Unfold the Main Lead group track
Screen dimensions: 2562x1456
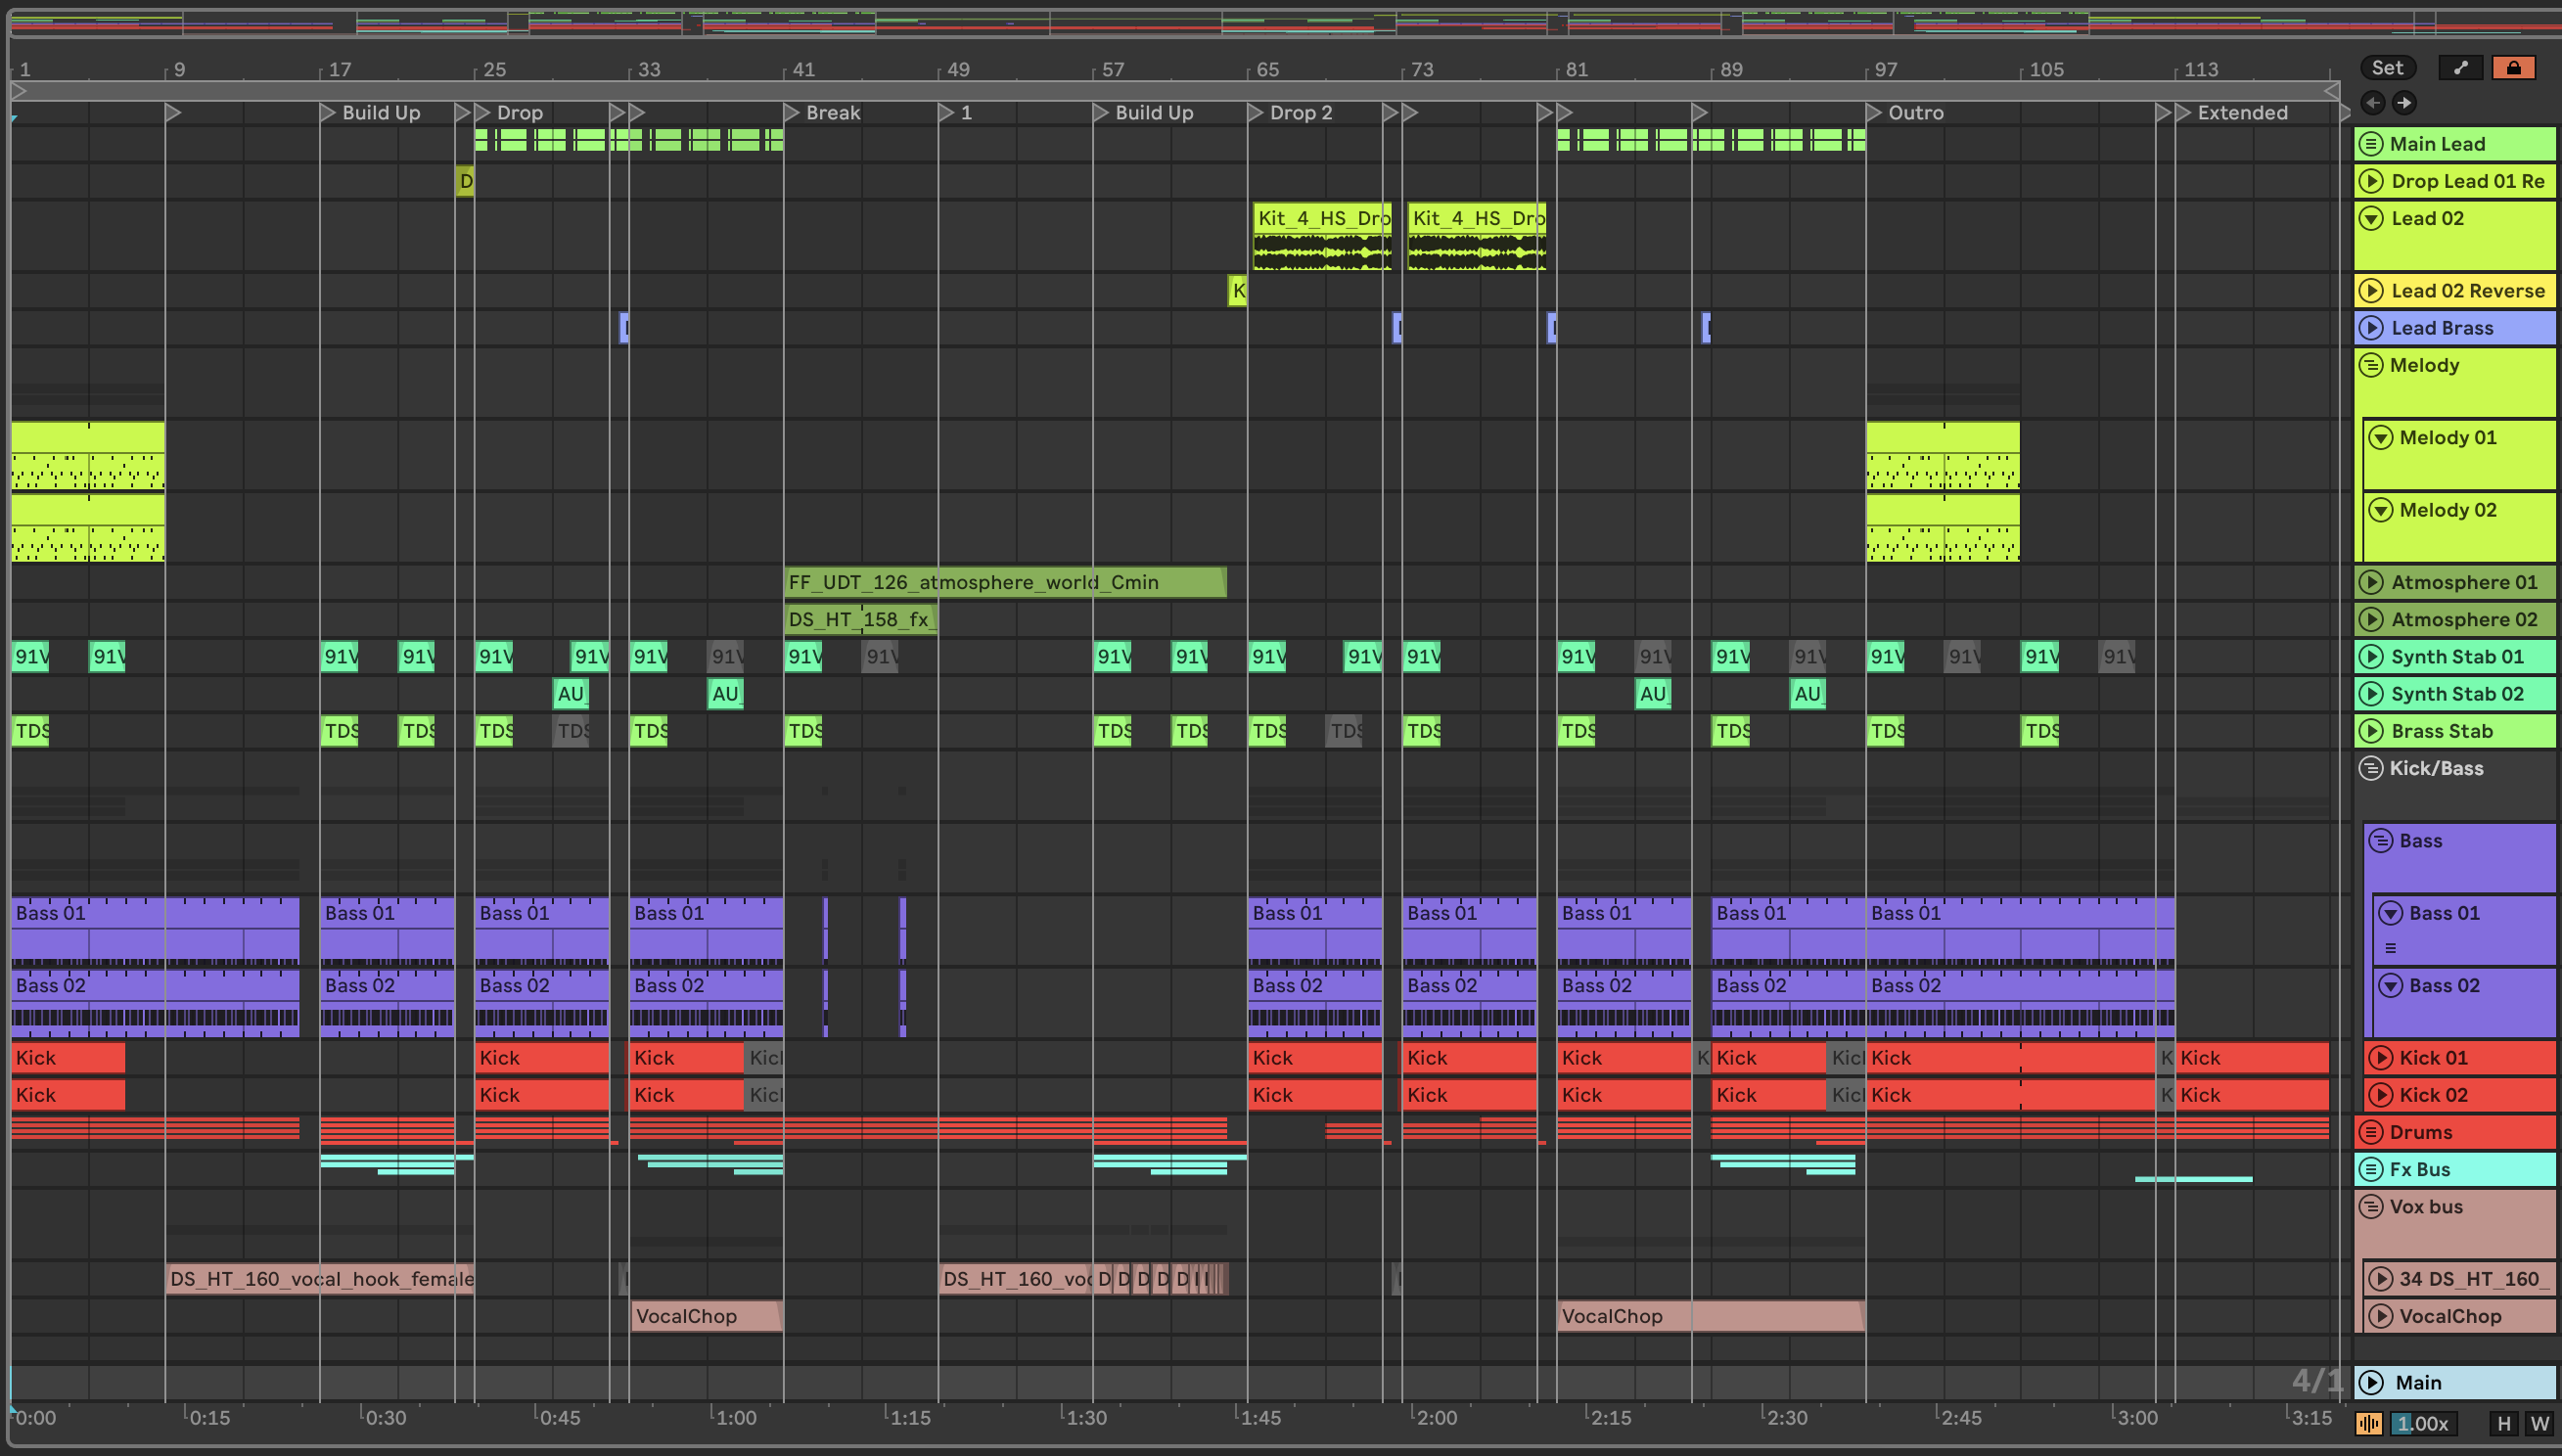point(2370,144)
